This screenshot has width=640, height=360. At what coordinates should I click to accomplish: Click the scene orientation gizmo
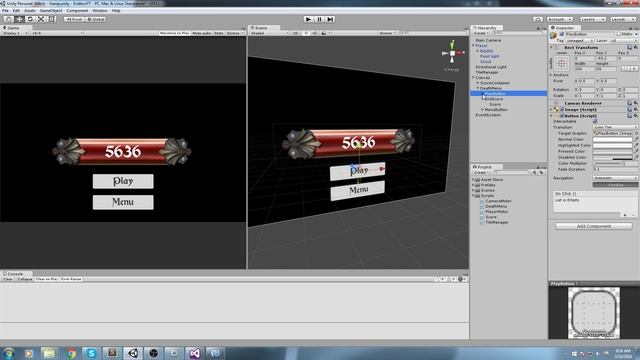pos(452,53)
